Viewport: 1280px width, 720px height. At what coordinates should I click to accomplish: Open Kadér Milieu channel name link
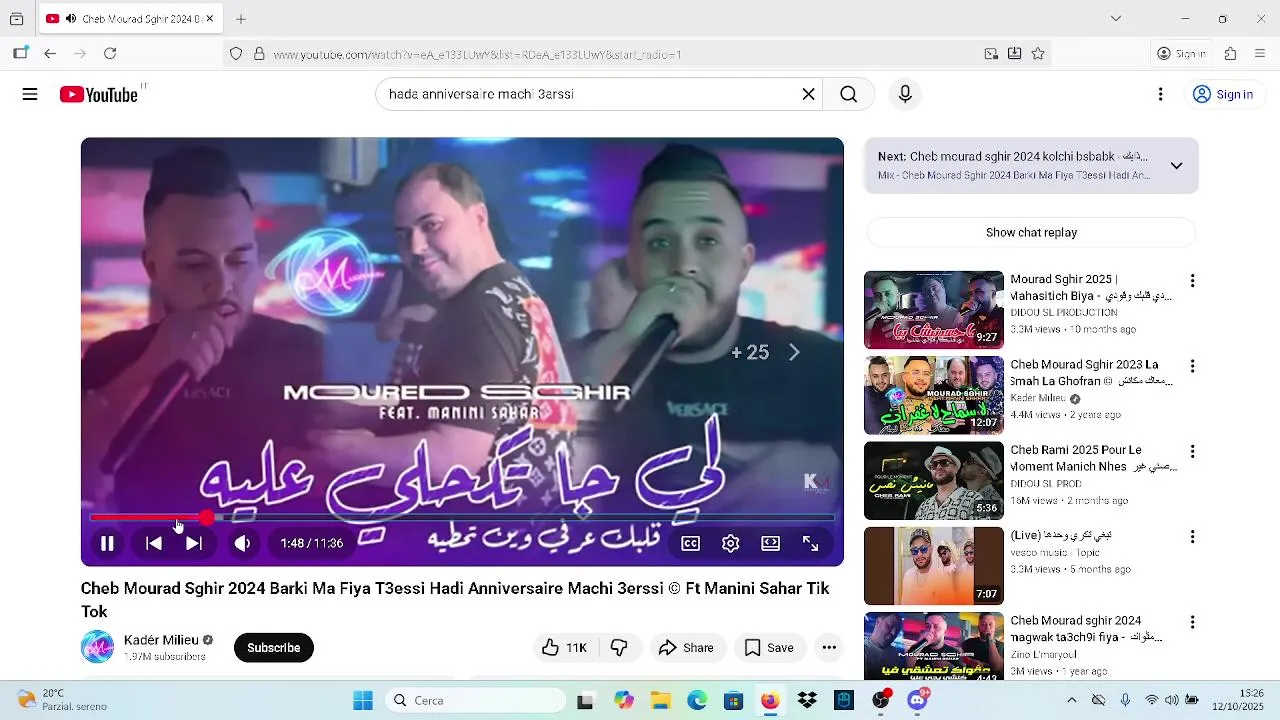point(161,640)
